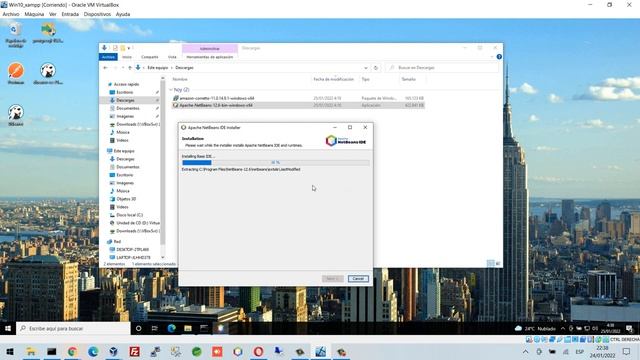
Task: Click the Explorer back arrow
Action: coord(105,68)
